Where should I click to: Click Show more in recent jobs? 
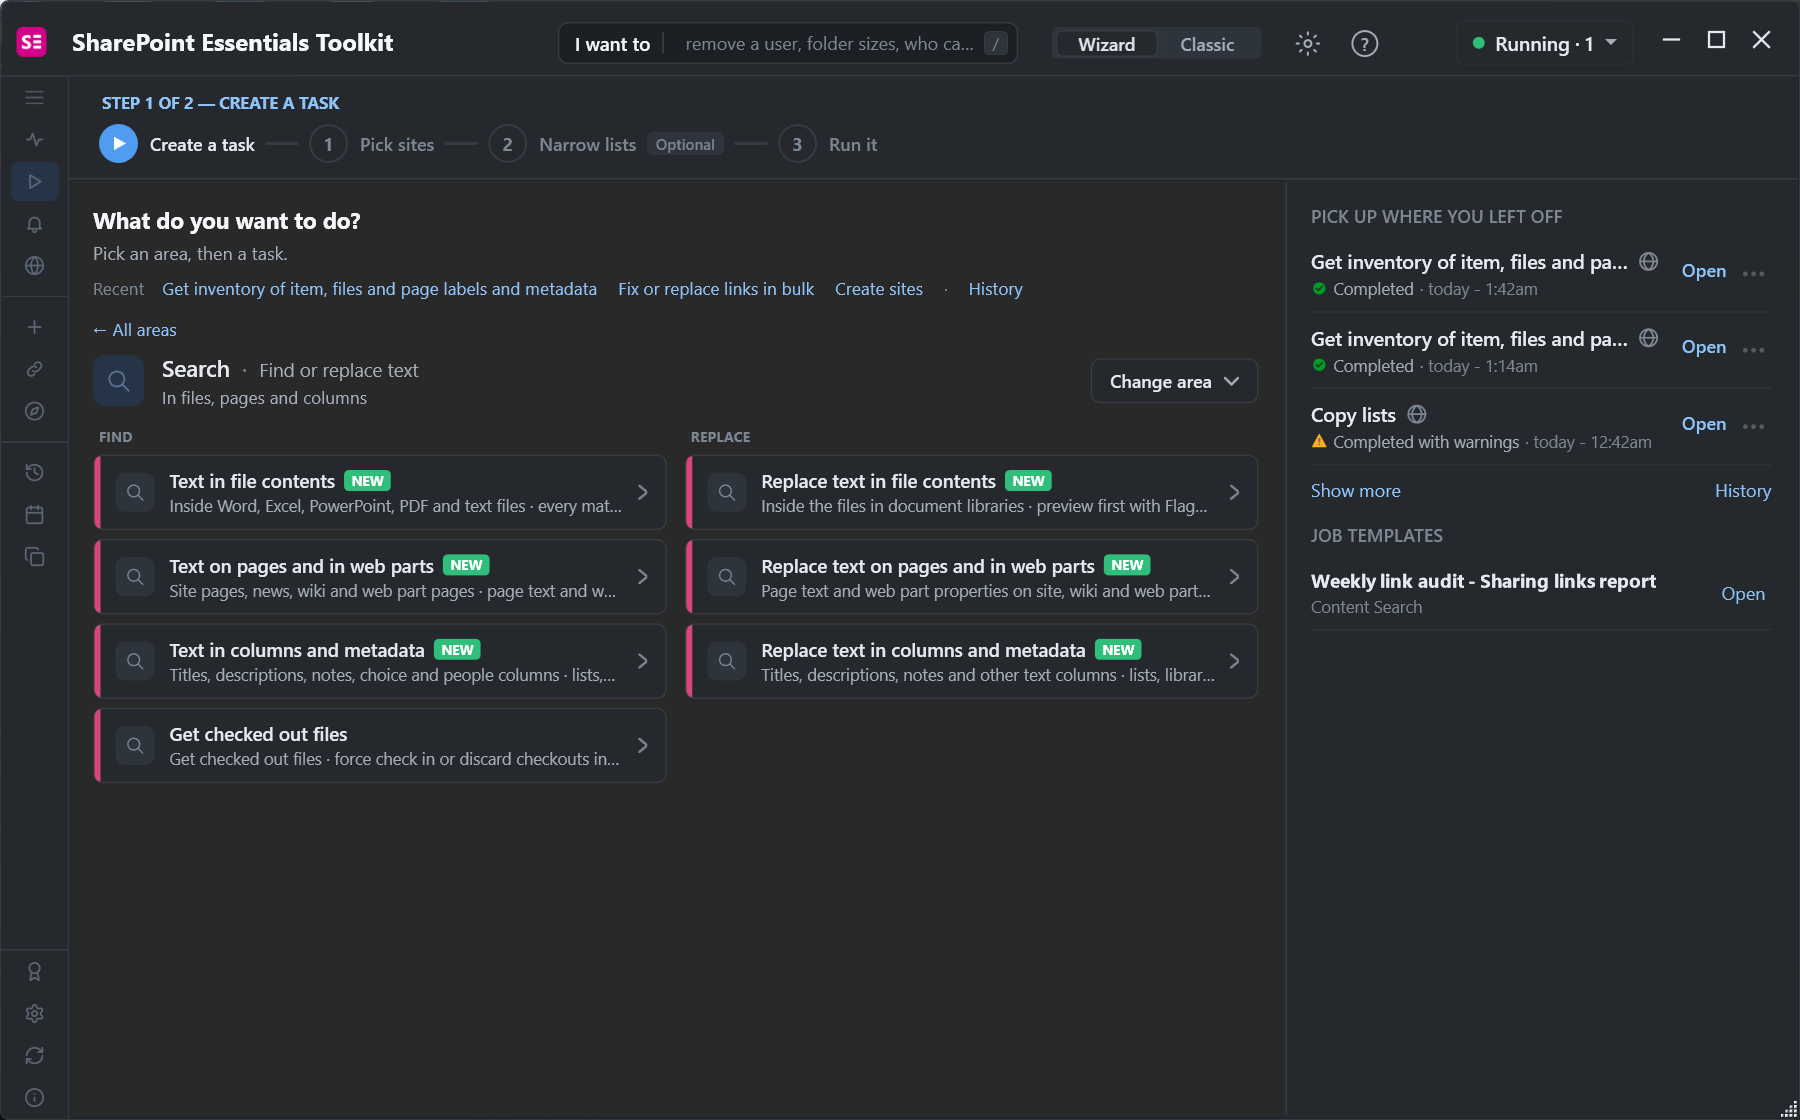pyautogui.click(x=1355, y=491)
